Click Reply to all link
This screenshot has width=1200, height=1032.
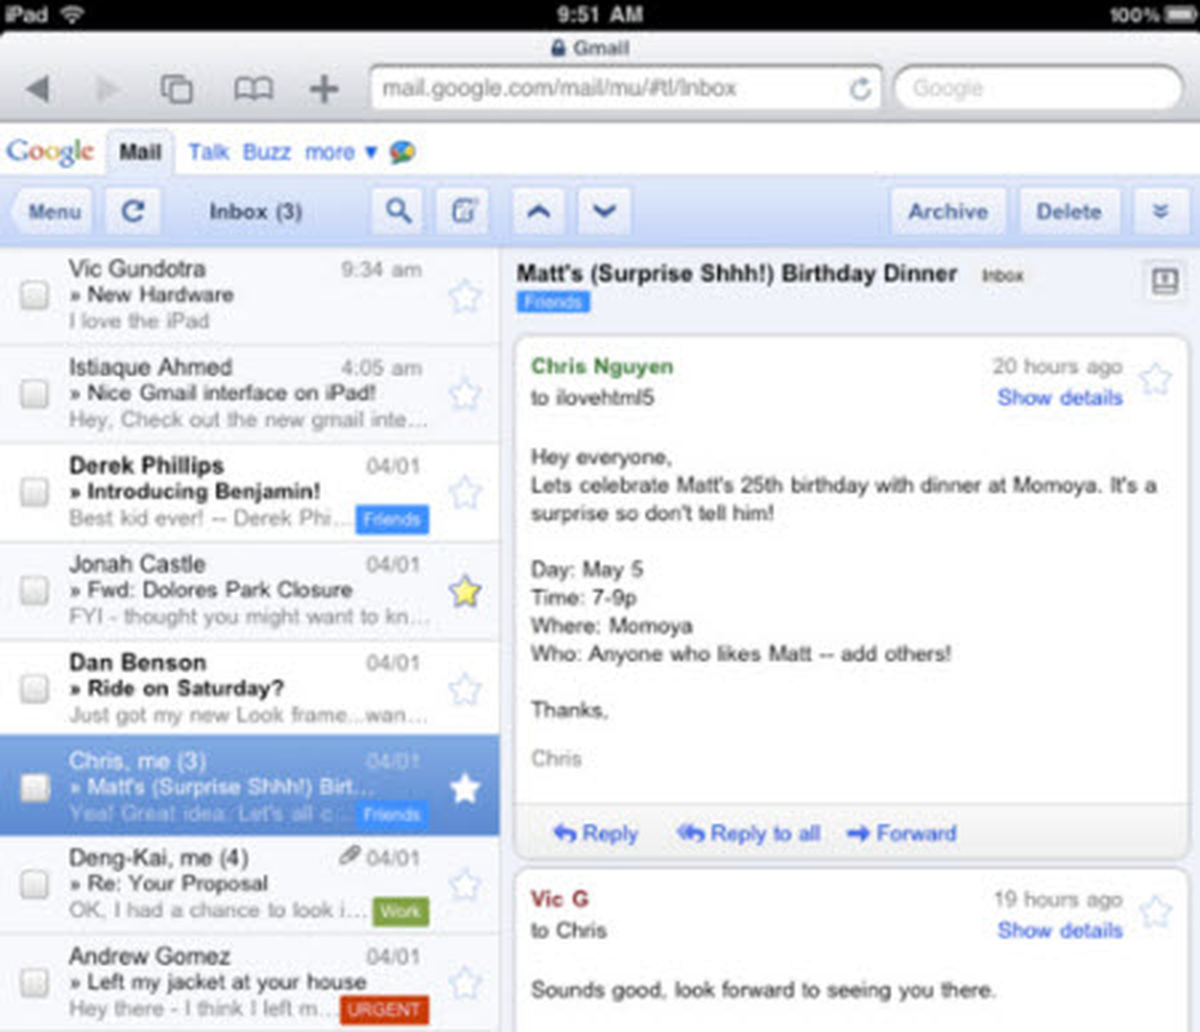[x=750, y=833]
